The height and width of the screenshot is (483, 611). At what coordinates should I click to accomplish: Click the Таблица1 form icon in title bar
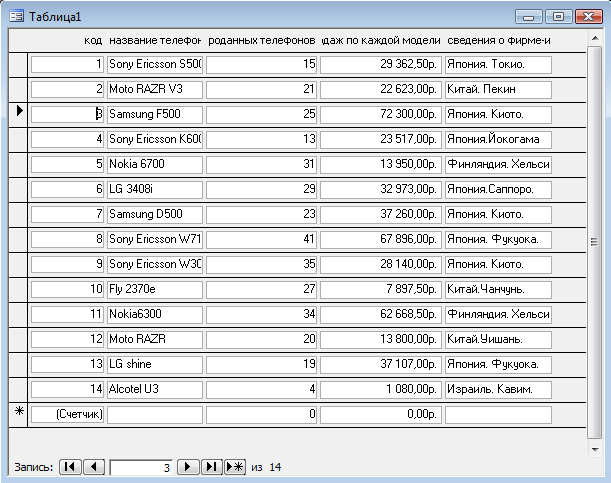[x=16, y=17]
